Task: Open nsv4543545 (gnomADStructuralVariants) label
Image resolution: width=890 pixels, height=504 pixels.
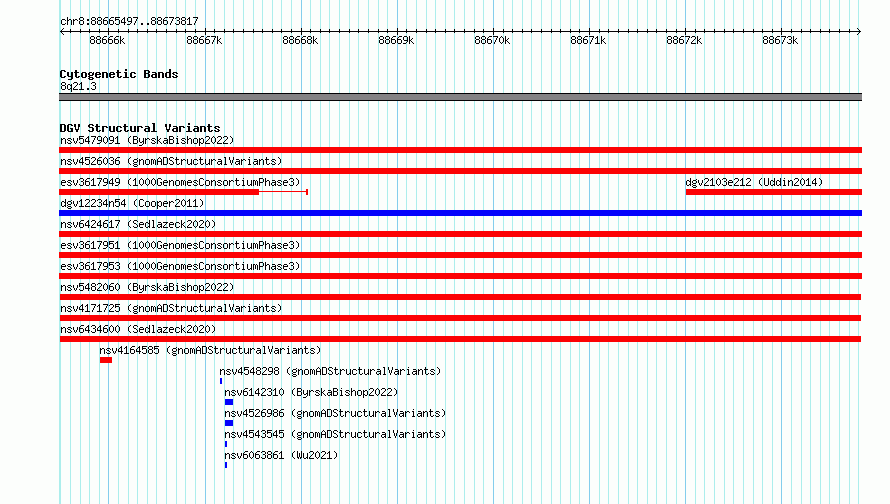Action: pyautogui.click(x=335, y=434)
